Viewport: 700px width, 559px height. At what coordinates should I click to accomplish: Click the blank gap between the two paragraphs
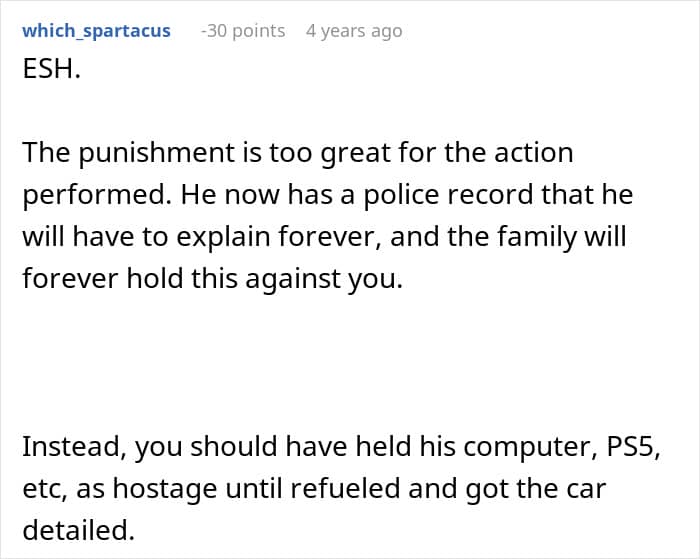[x=350, y=362]
